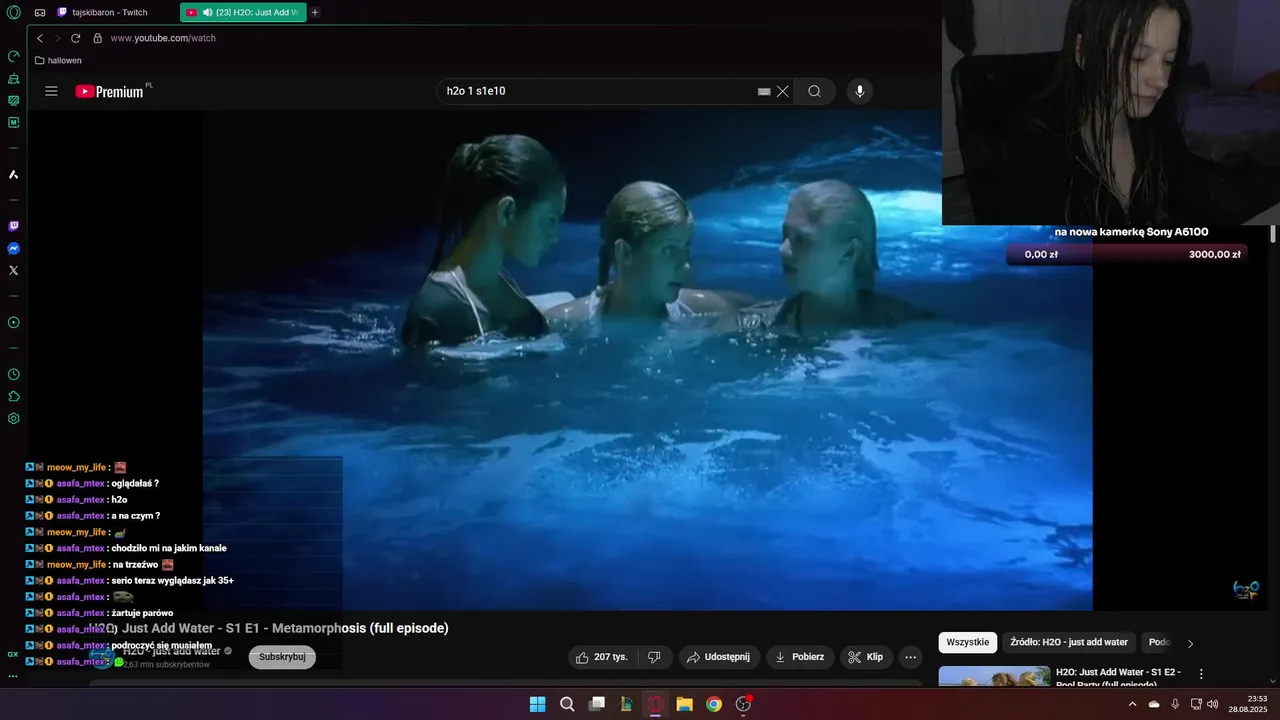
Task: Open the Windows Start menu
Action: click(537, 704)
